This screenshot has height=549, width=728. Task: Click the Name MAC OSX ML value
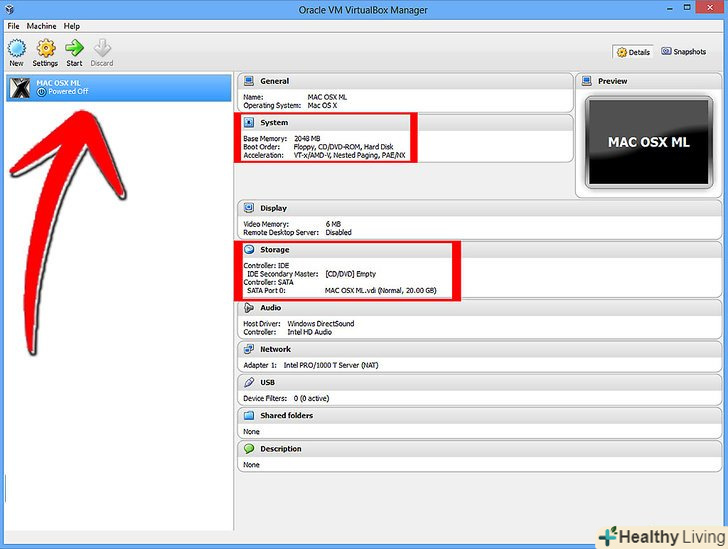(327, 97)
